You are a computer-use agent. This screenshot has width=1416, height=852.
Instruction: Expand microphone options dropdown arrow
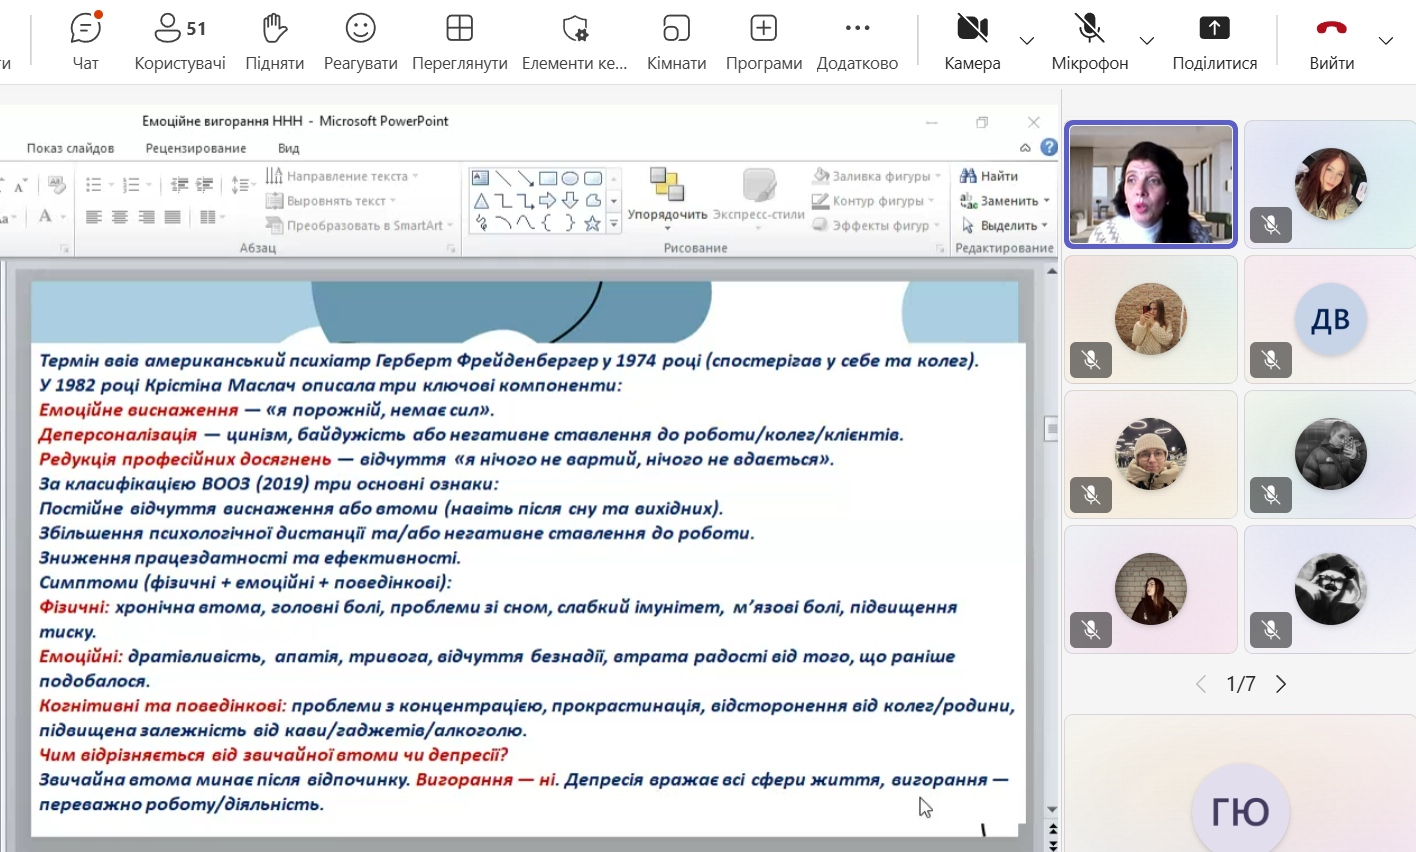click(x=1147, y=41)
